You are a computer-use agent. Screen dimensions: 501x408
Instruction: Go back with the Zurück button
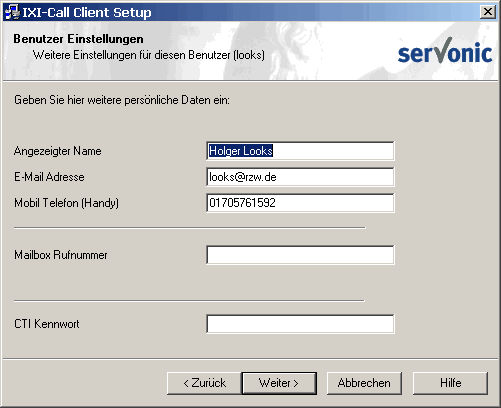coord(204,383)
